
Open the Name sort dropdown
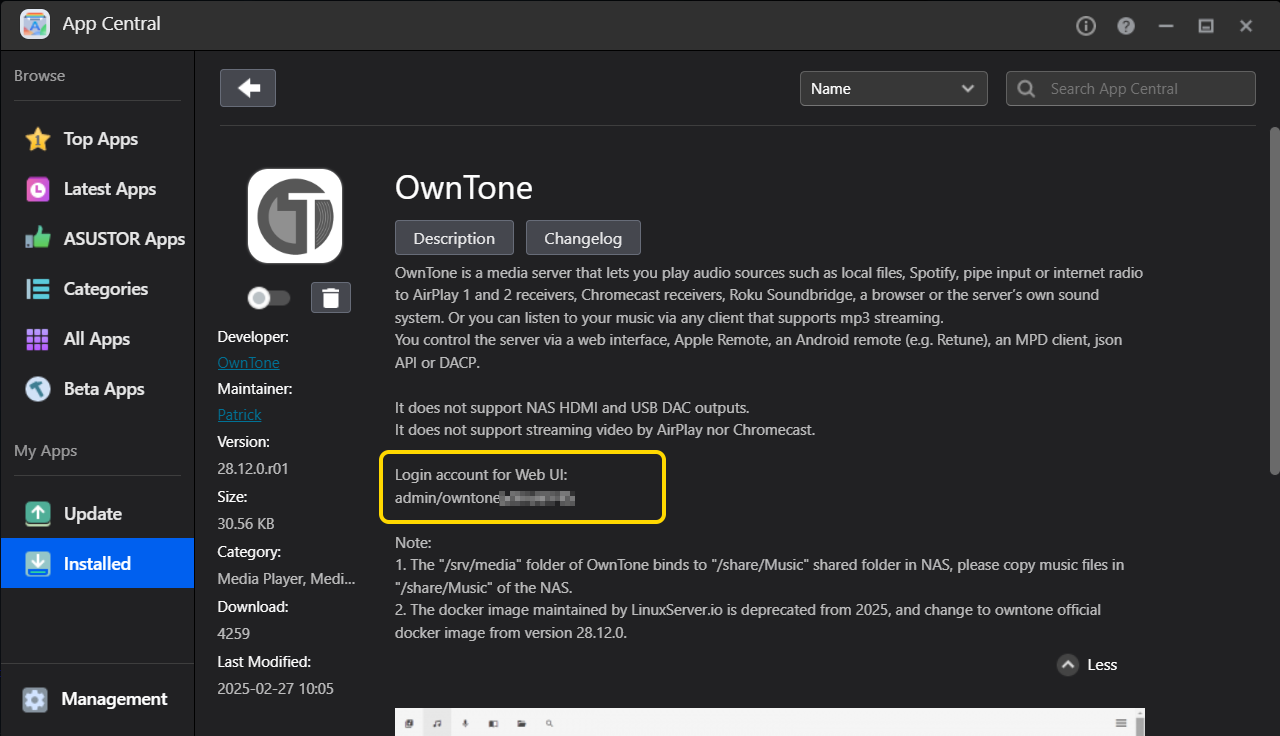tap(893, 88)
